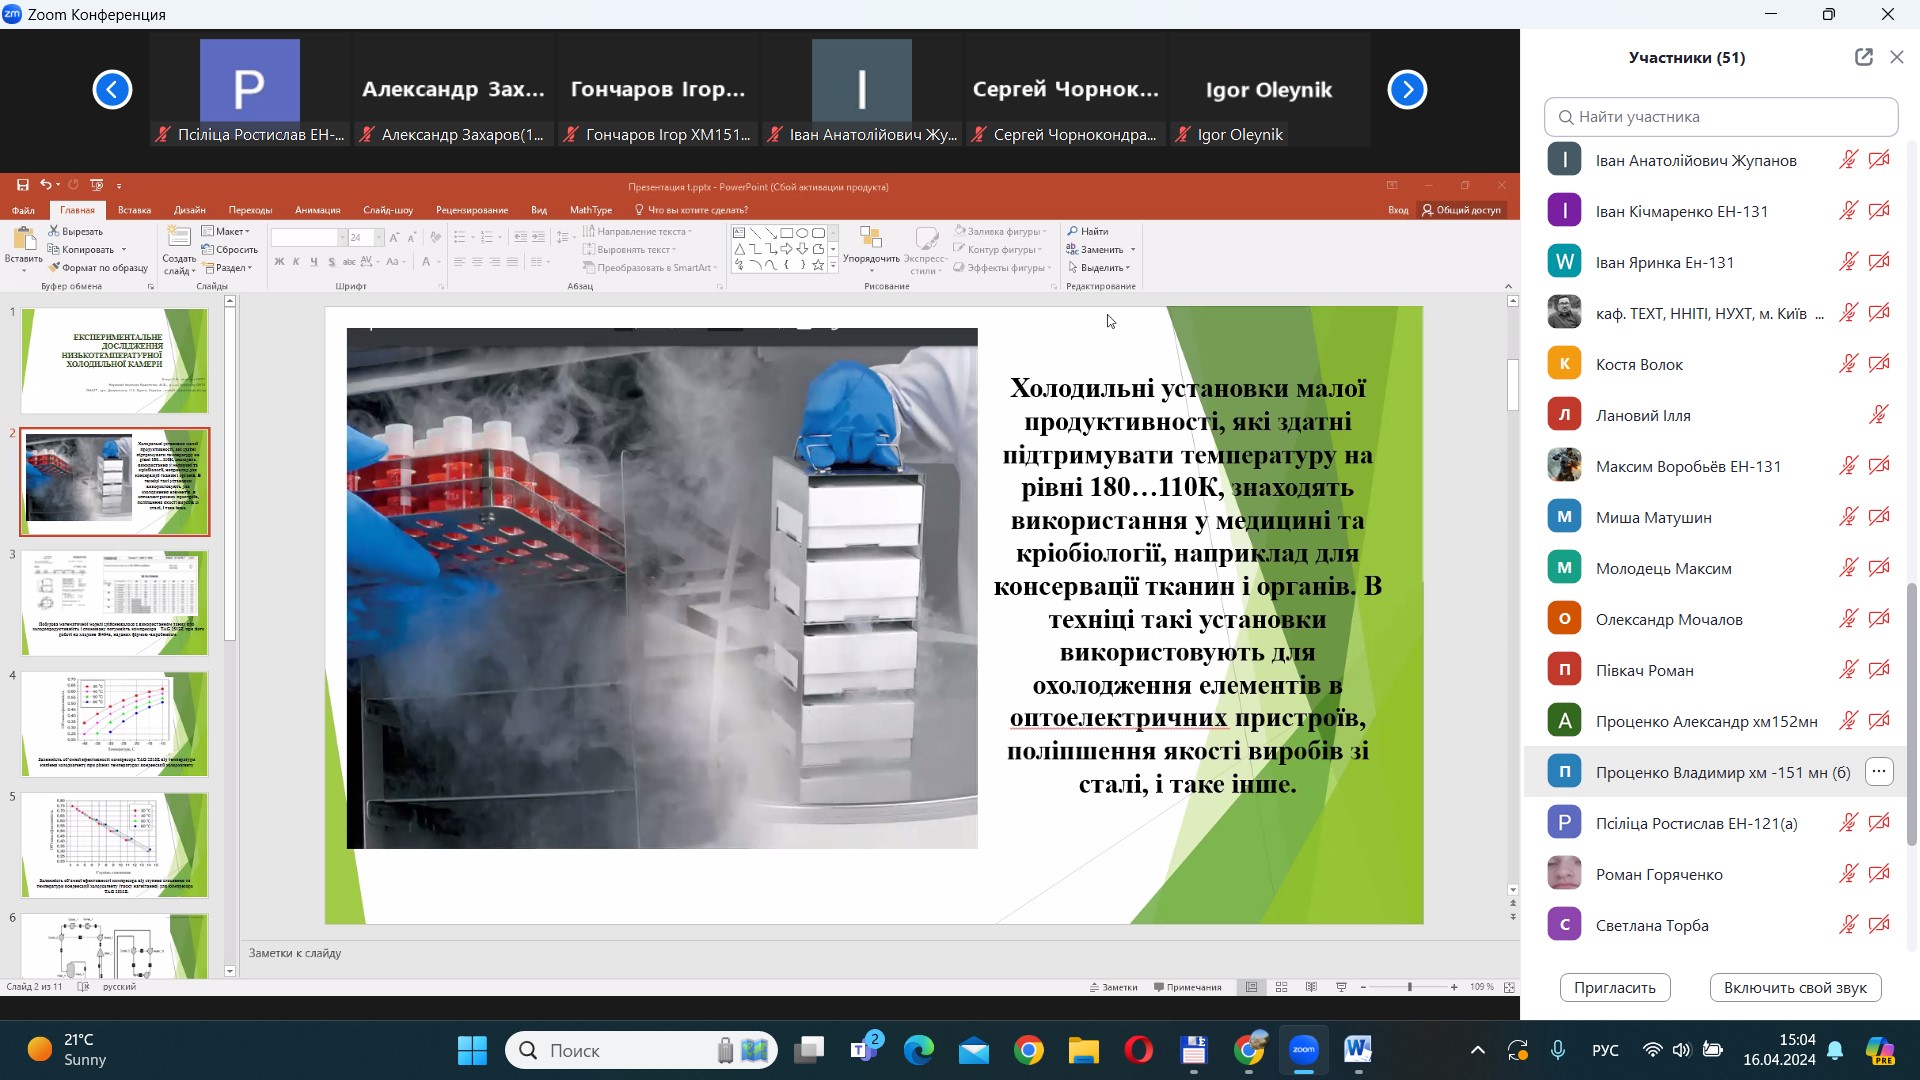
Task: Click the PowerPoint save icon
Action: point(22,185)
